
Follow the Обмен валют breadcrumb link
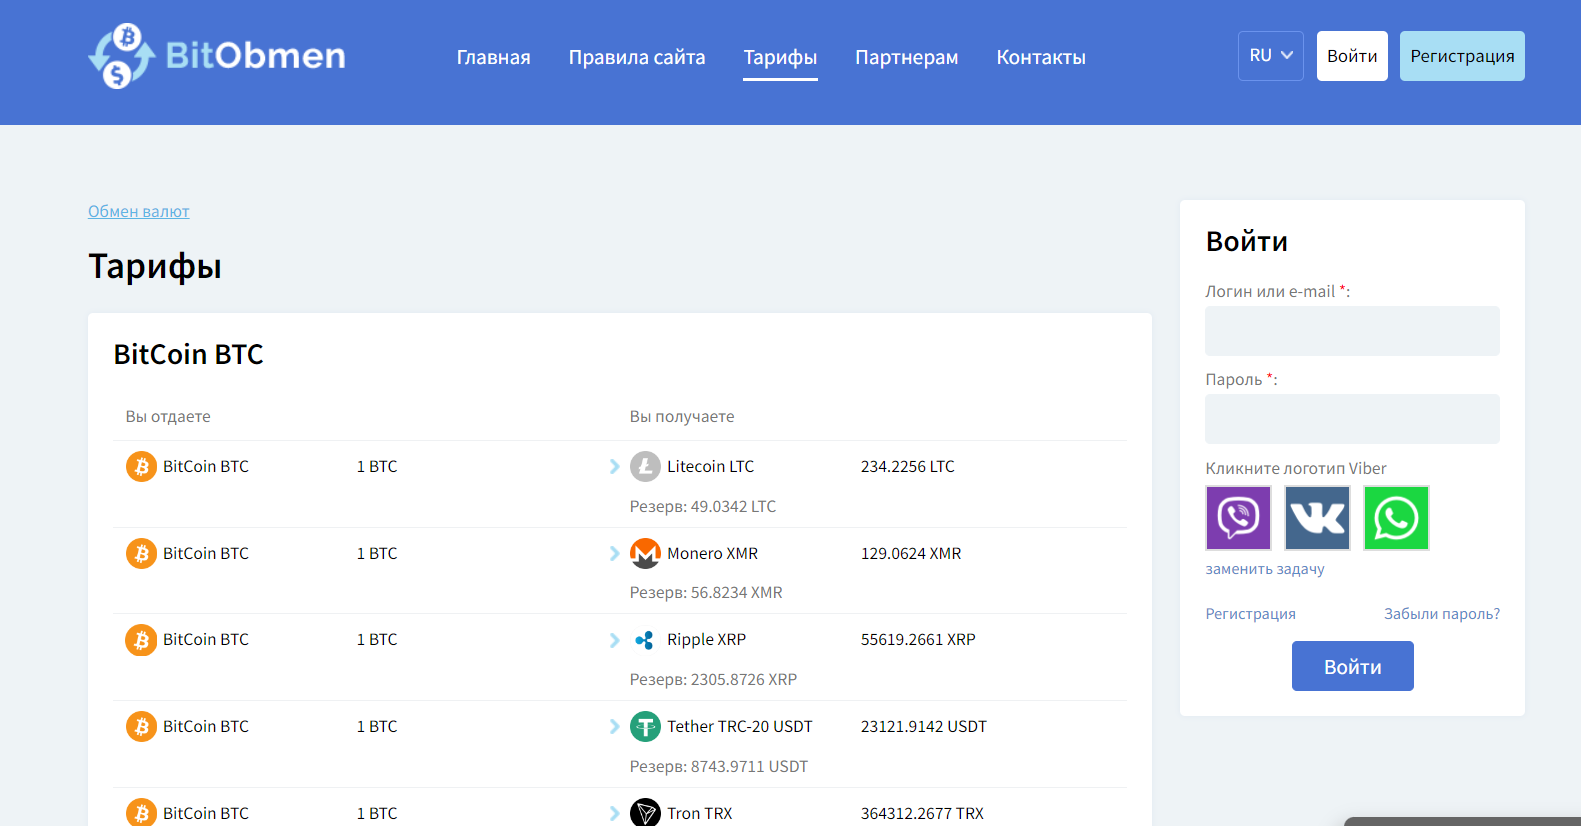pyautogui.click(x=139, y=212)
